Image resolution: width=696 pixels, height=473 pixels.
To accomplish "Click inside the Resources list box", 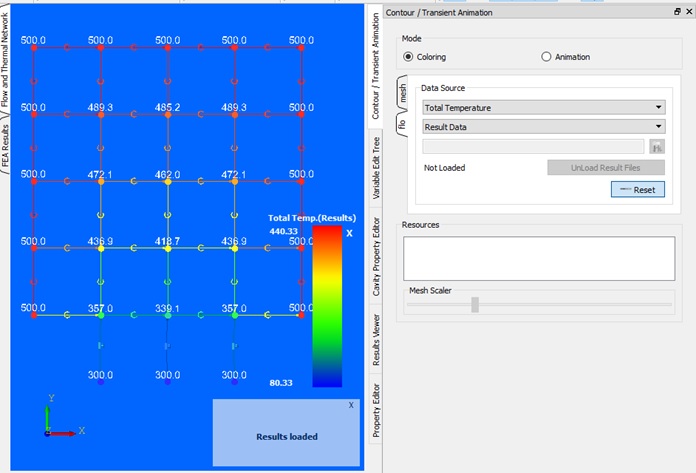I will point(533,260).
